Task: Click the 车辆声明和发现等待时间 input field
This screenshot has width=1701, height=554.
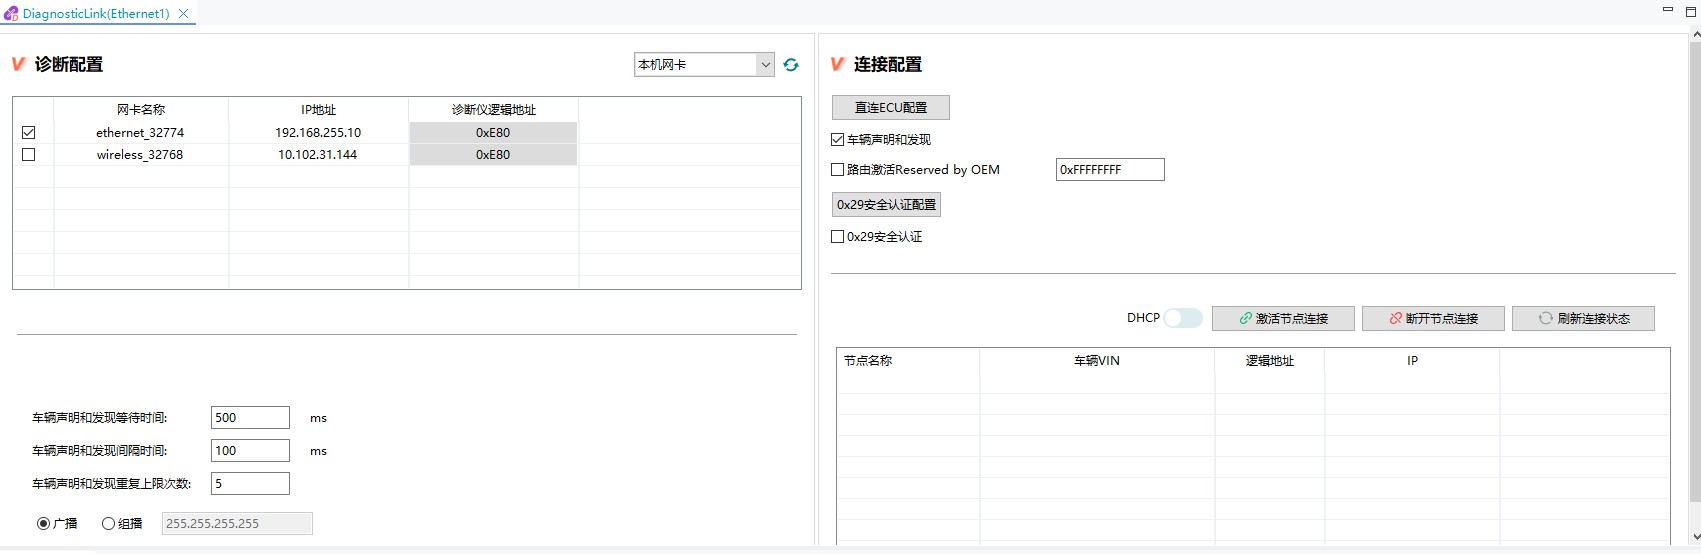Action: tap(250, 418)
